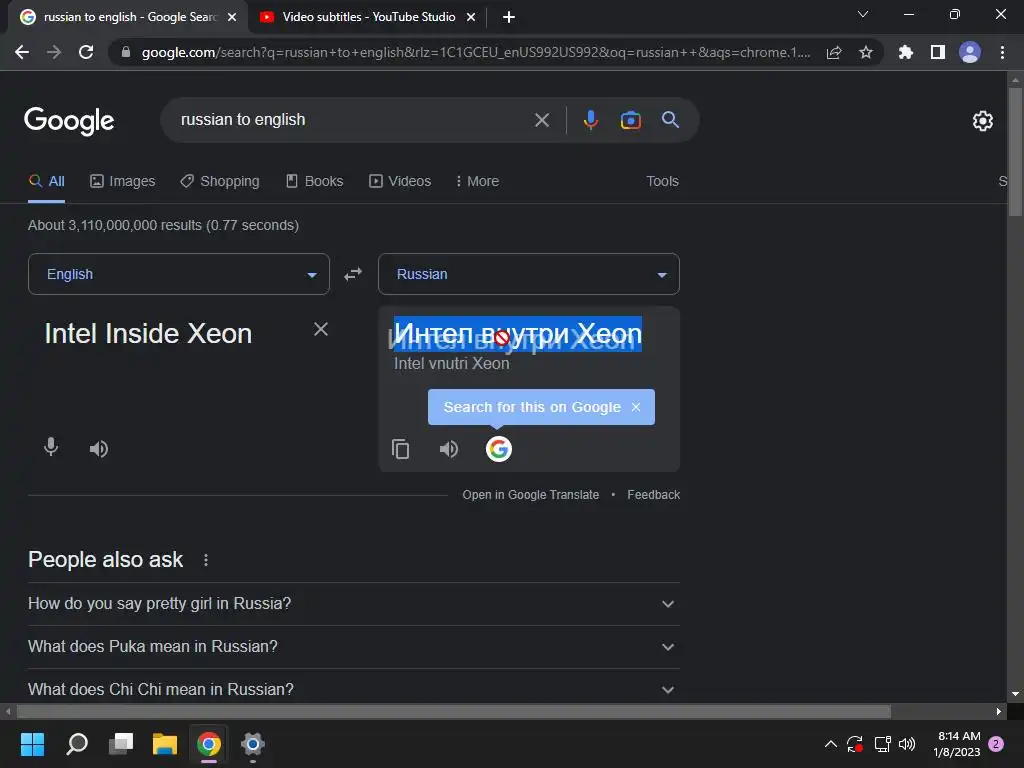Listen to the English source text
Image resolution: width=1024 pixels, height=768 pixels.
(x=99, y=449)
